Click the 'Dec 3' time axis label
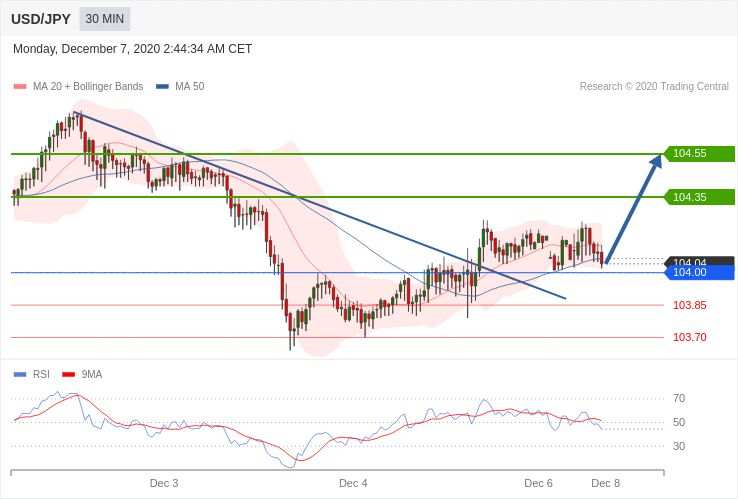 click(164, 484)
